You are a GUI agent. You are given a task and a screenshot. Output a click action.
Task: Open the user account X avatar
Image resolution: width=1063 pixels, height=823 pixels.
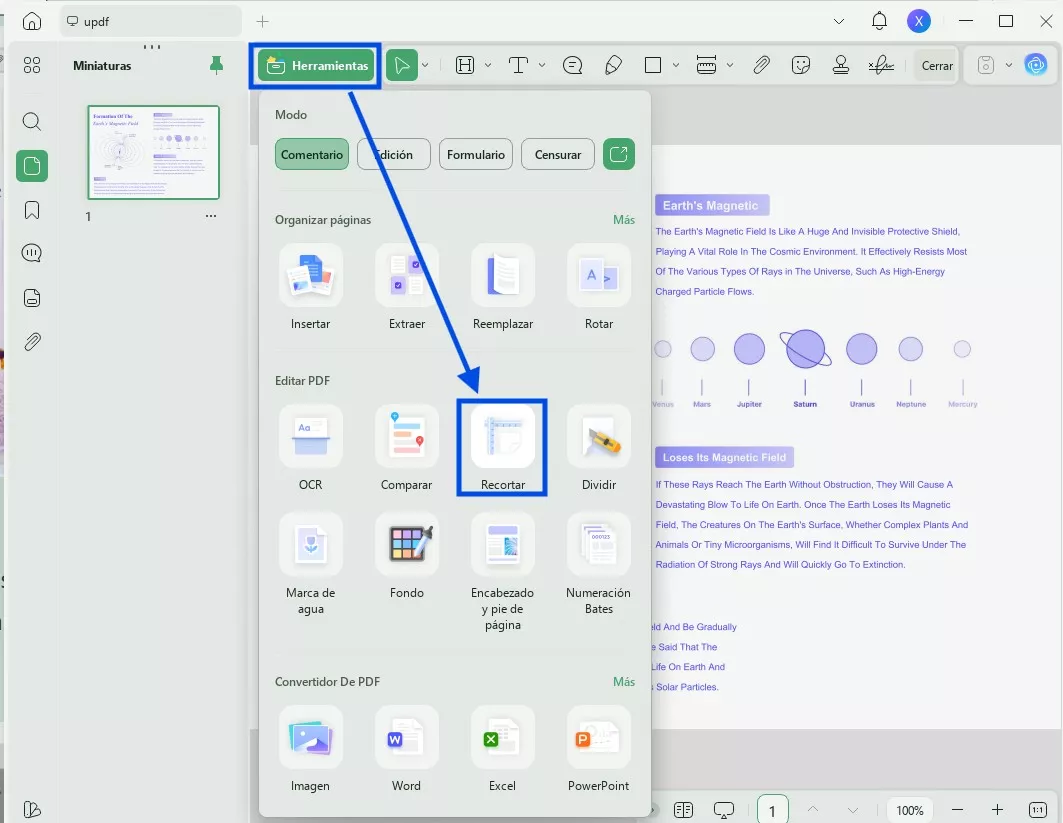(x=919, y=22)
